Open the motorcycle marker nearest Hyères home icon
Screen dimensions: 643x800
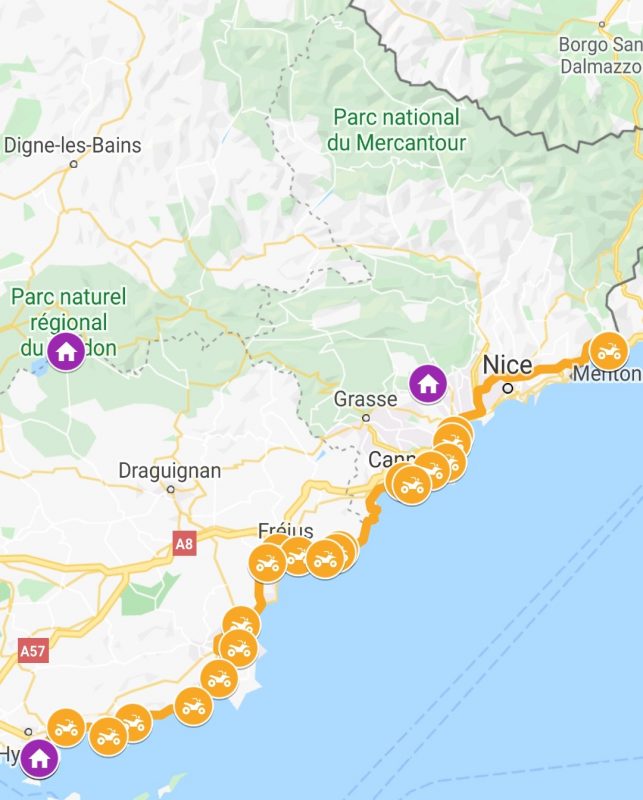tap(66, 728)
